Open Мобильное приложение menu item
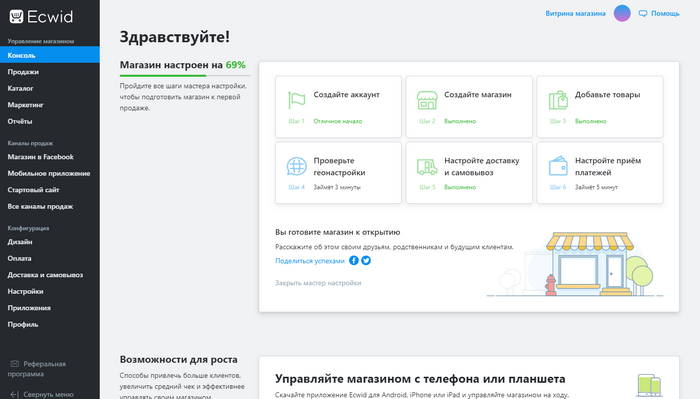Viewport: 700px width, 399px height. point(49,174)
